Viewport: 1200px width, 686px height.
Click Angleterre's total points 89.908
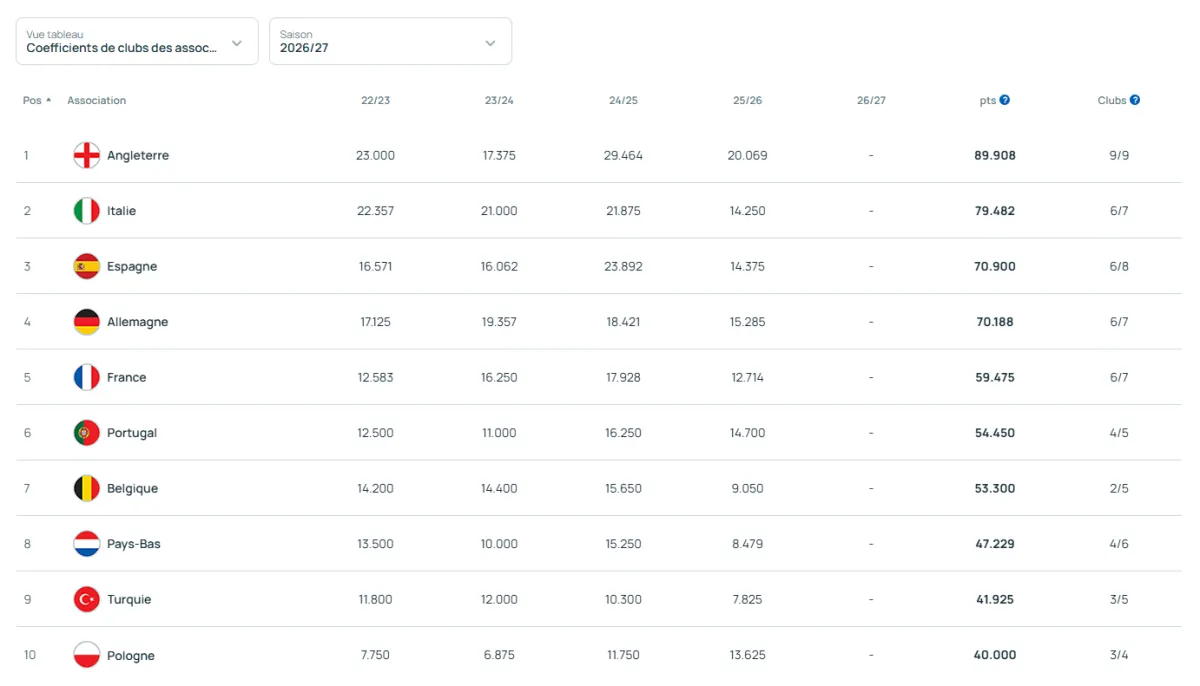pos(994,155)
